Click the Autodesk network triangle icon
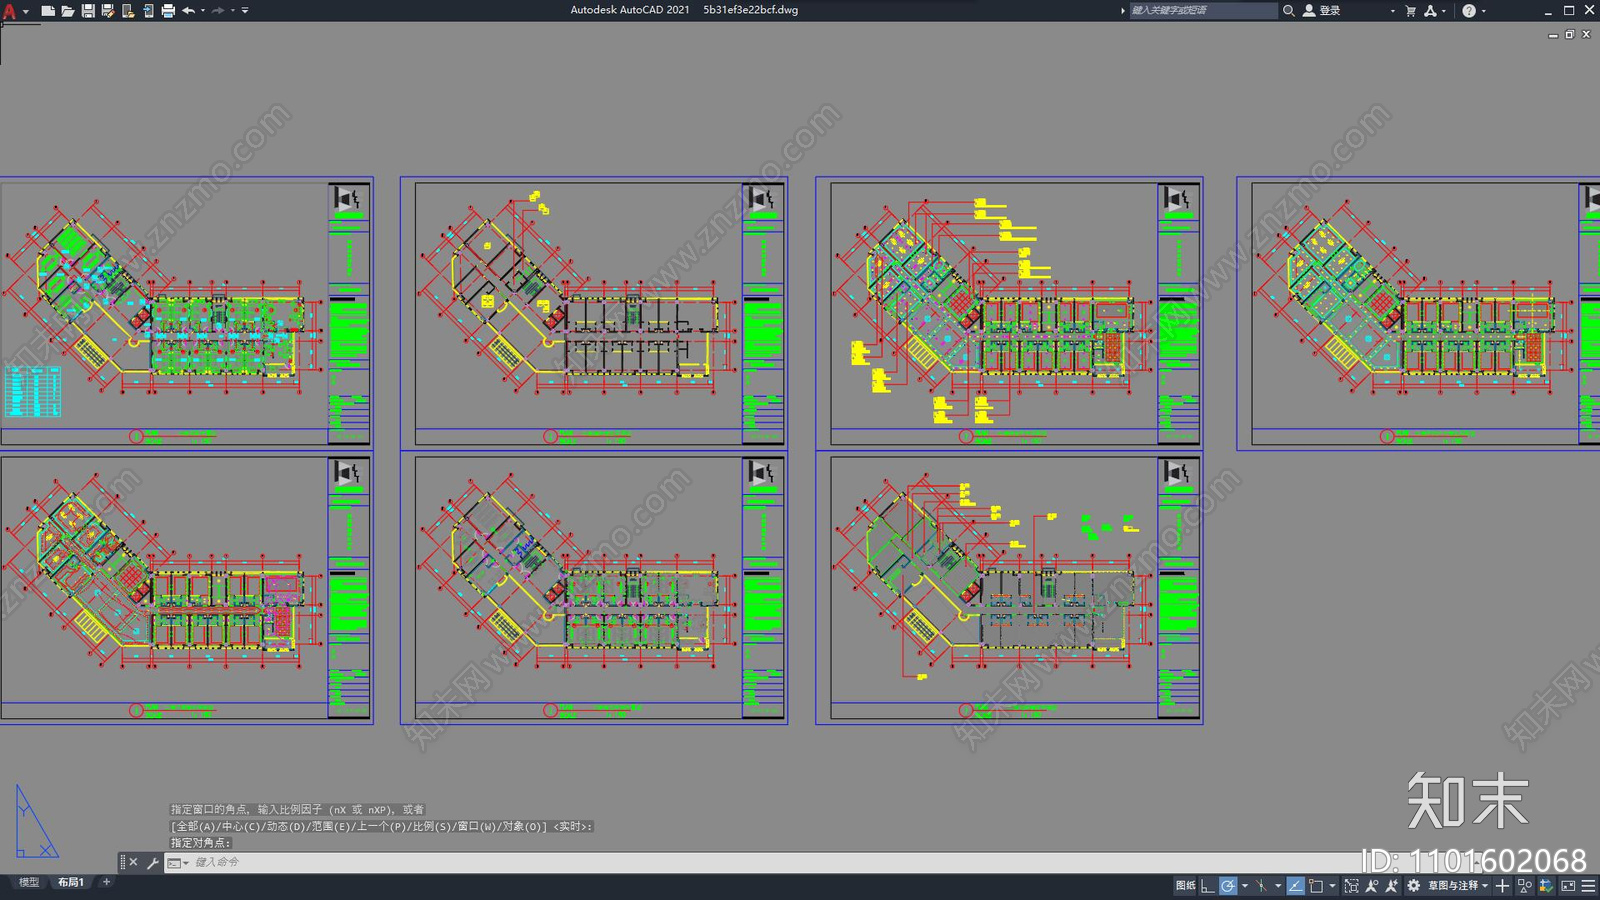The width and height of the screenshot is (1600, 900). click(1431, 11)
